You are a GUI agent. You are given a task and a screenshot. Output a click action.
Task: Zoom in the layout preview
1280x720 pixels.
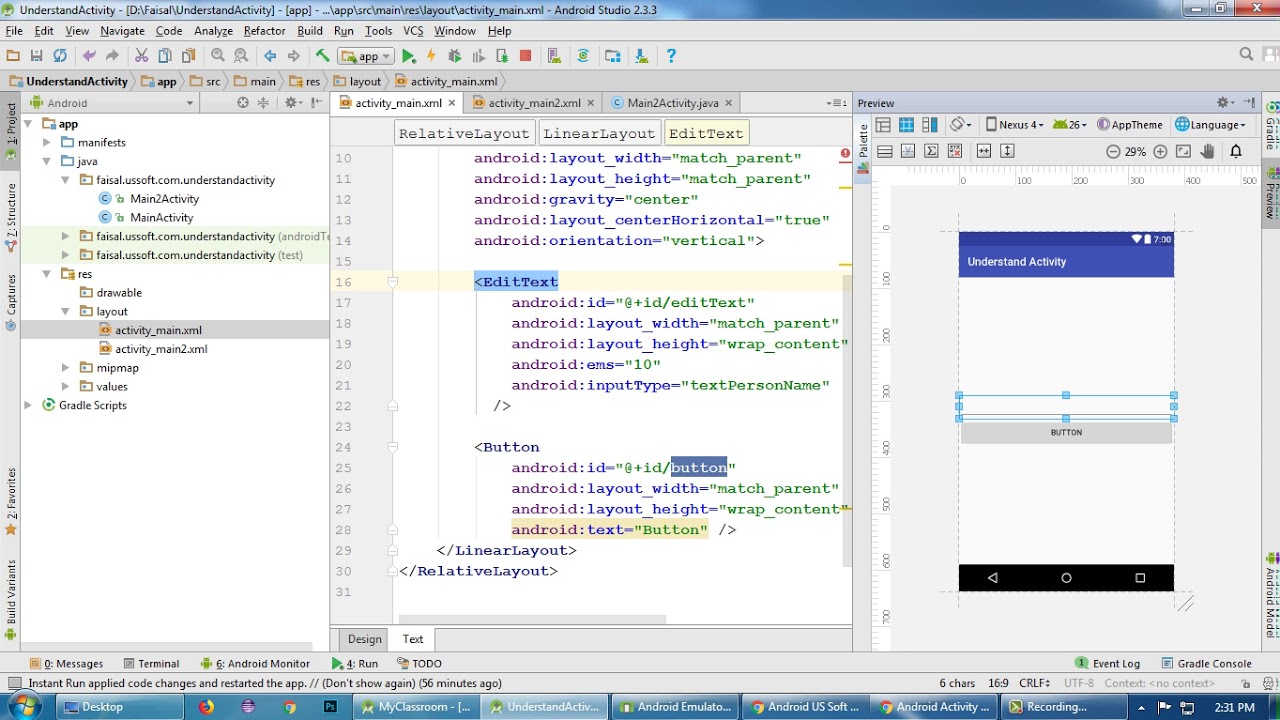[x=1160, y=152]
